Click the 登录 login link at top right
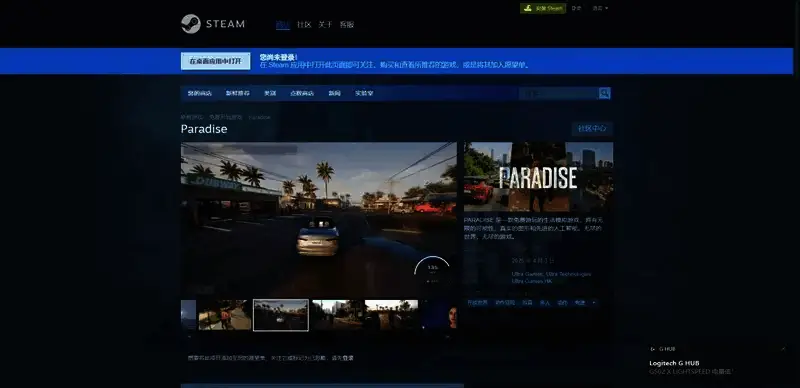Screen dimensions: 800x388 pos(577,8)
